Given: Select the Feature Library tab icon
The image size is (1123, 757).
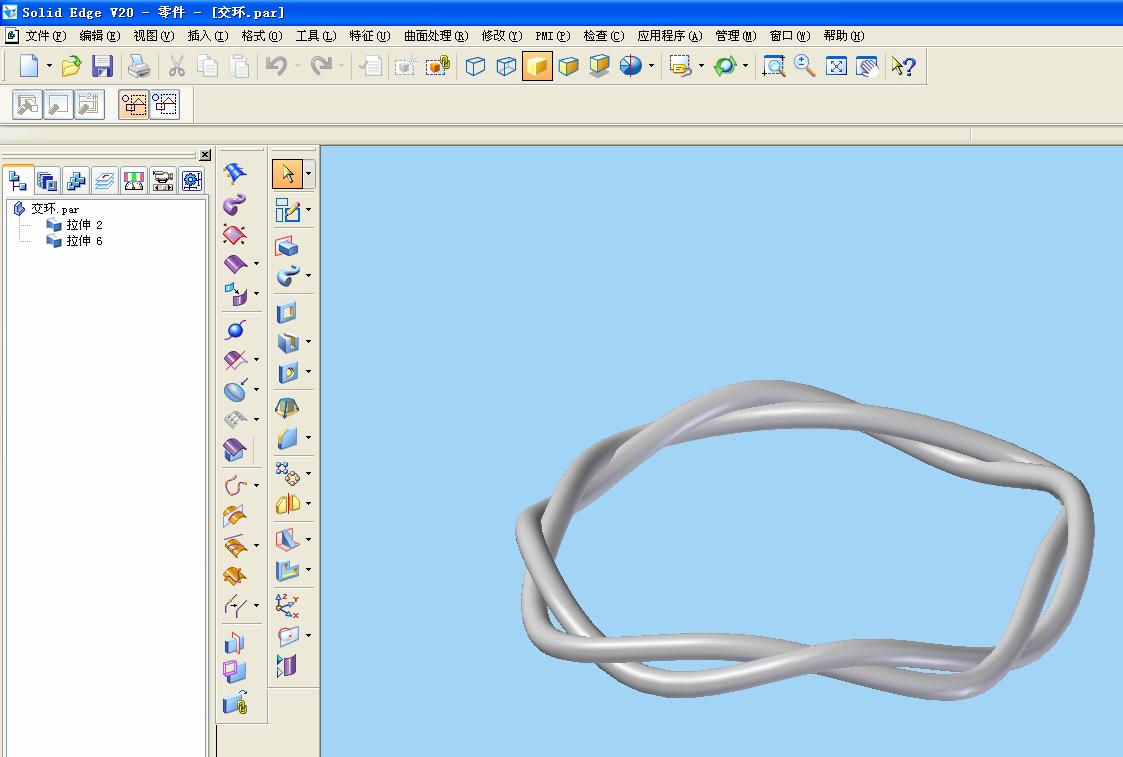Looking at the screenshot, I should pyautogui.click(x=47, y=180).
